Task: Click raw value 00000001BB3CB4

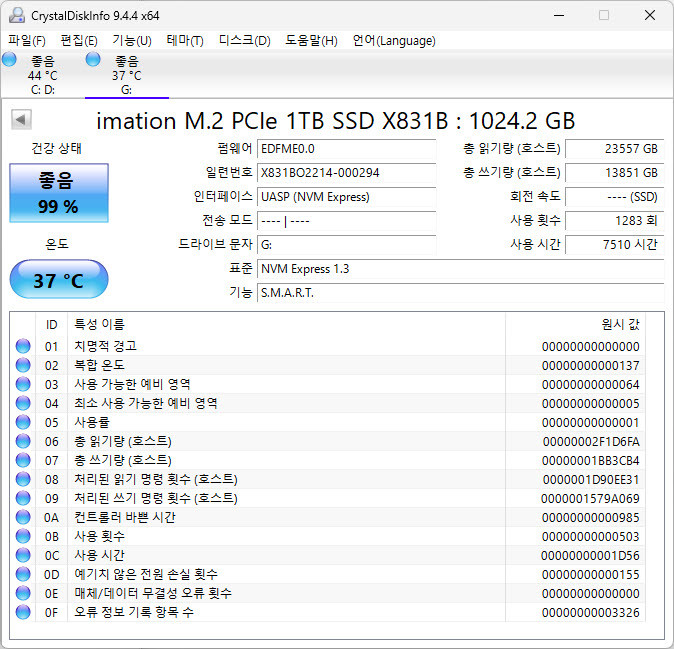Action: tap(590, 461)
